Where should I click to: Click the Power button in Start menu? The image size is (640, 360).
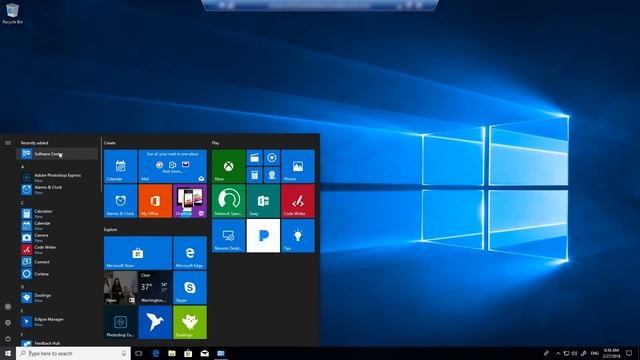8,339
